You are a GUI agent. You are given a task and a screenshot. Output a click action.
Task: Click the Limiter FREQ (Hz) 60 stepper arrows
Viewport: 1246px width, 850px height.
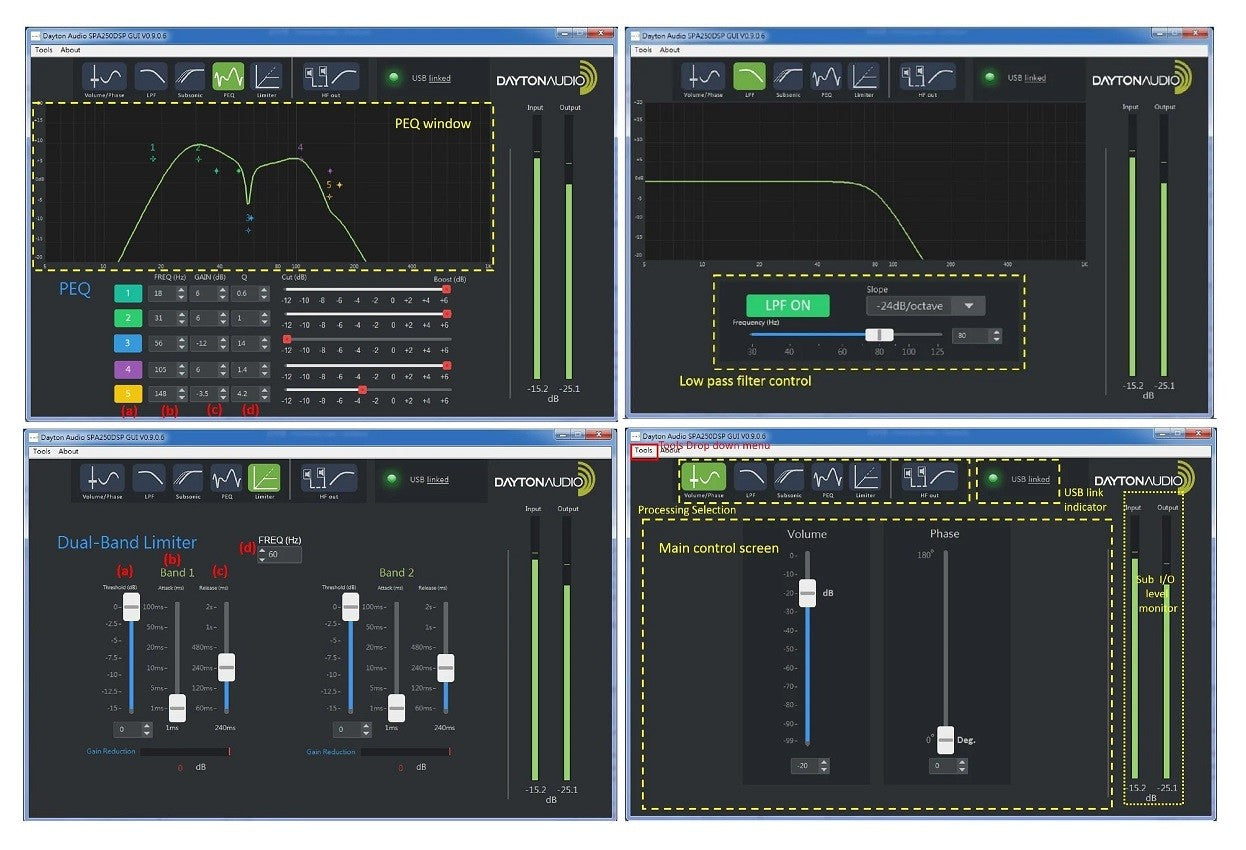(x=262, y=553)
